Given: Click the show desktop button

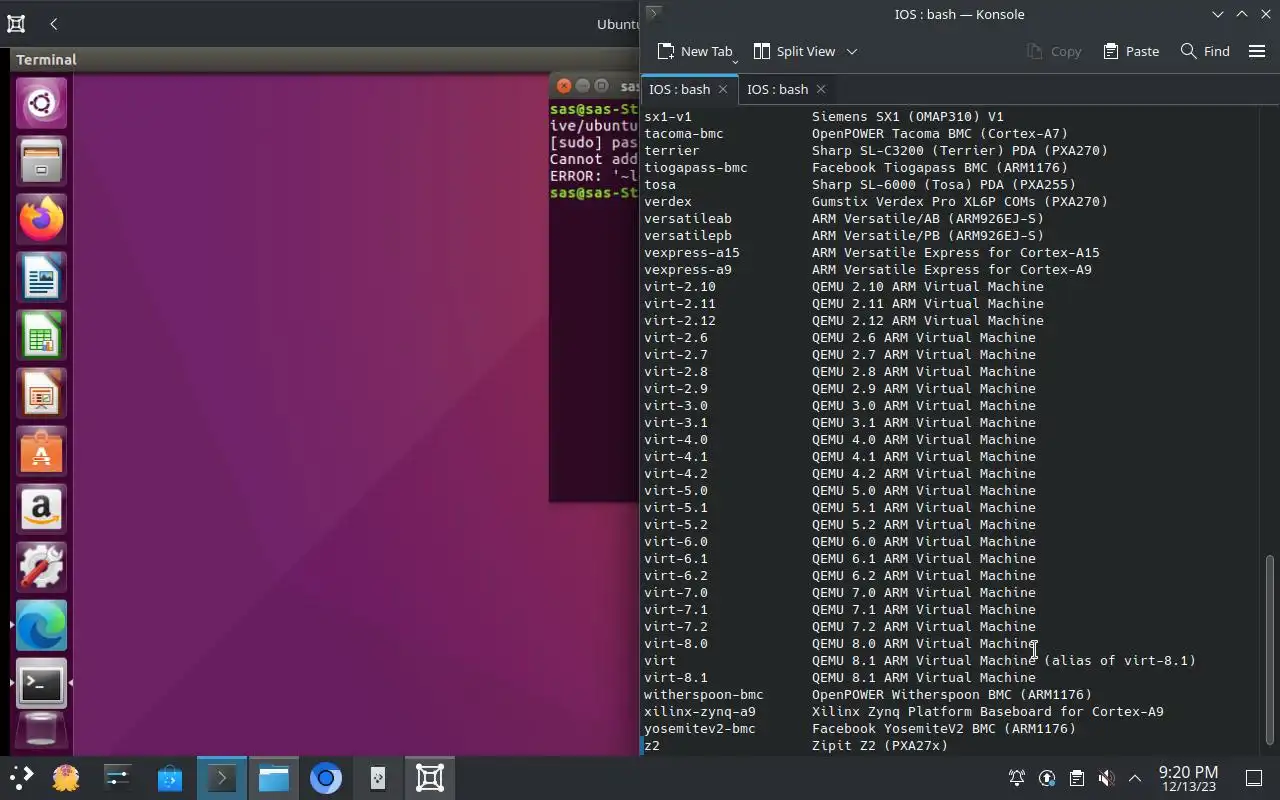Looking at the screenshot, I should pos(1254,778).
